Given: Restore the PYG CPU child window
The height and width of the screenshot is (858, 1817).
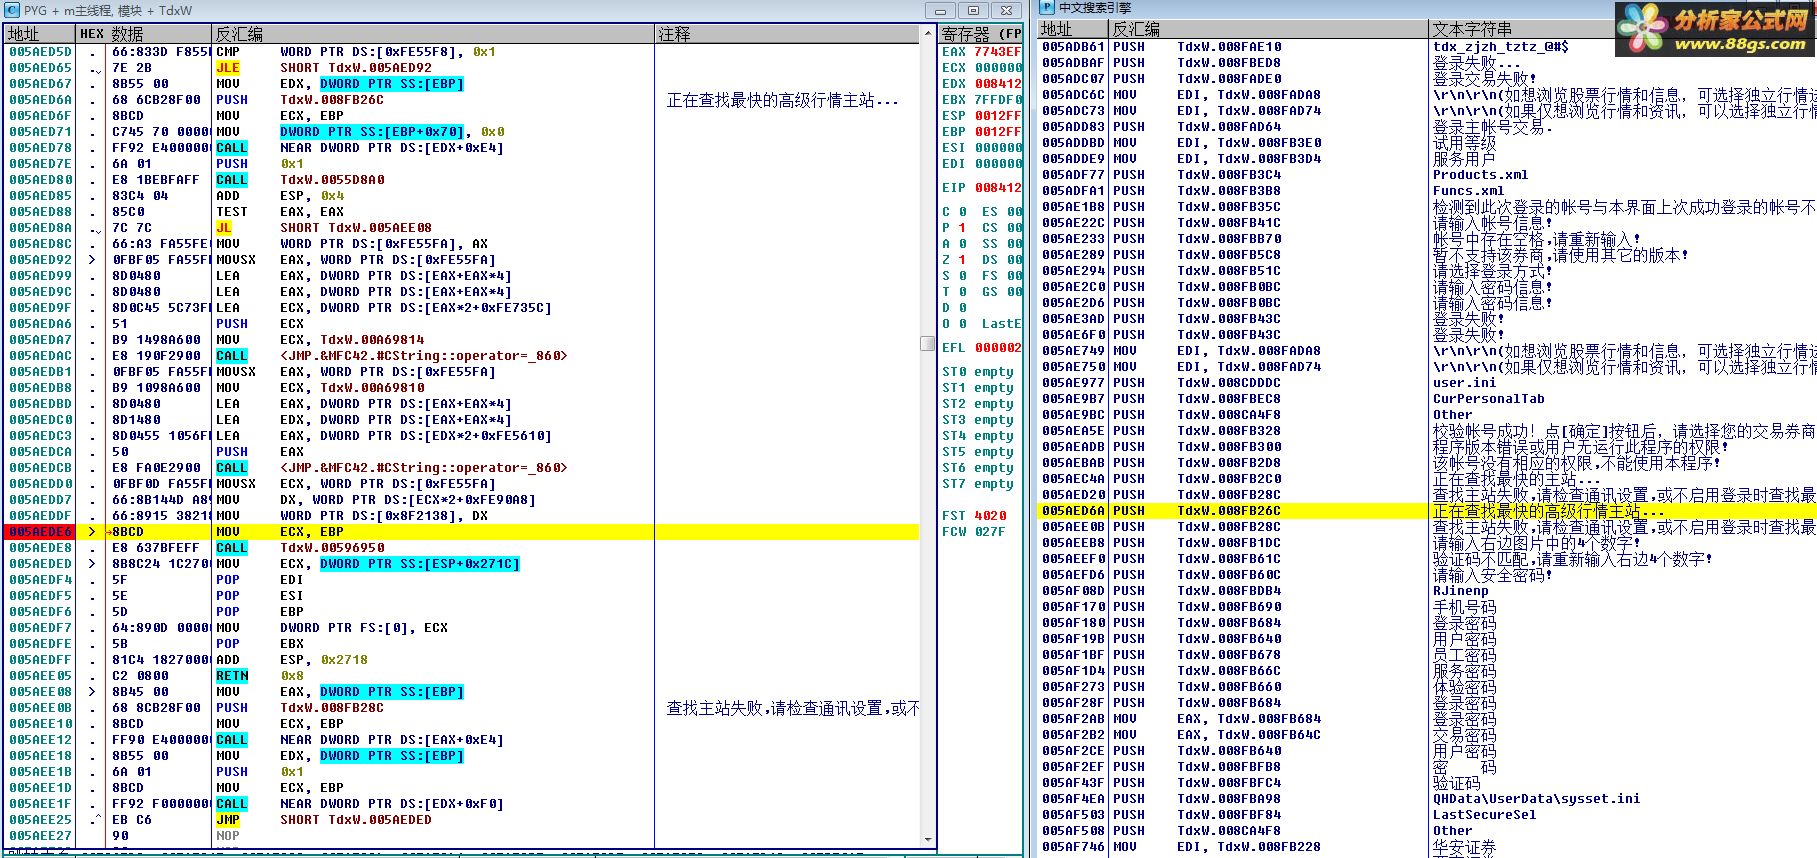Looking at the screenshot, I should 973,10.
